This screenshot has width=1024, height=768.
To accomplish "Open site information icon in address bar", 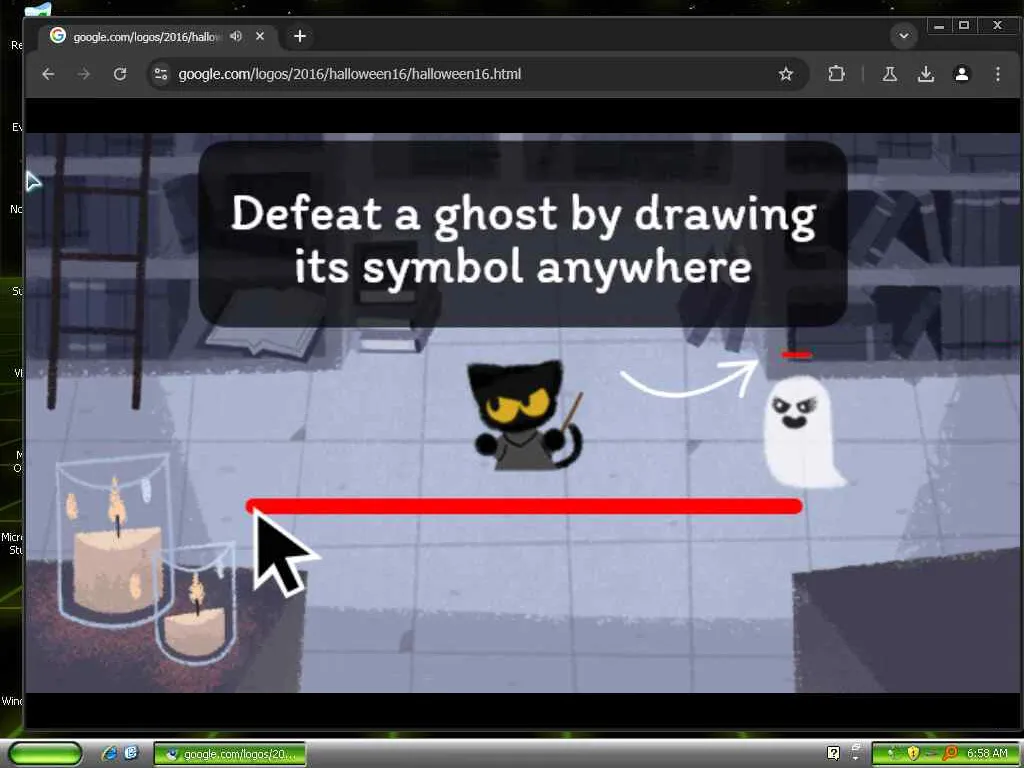I will 161,74.
